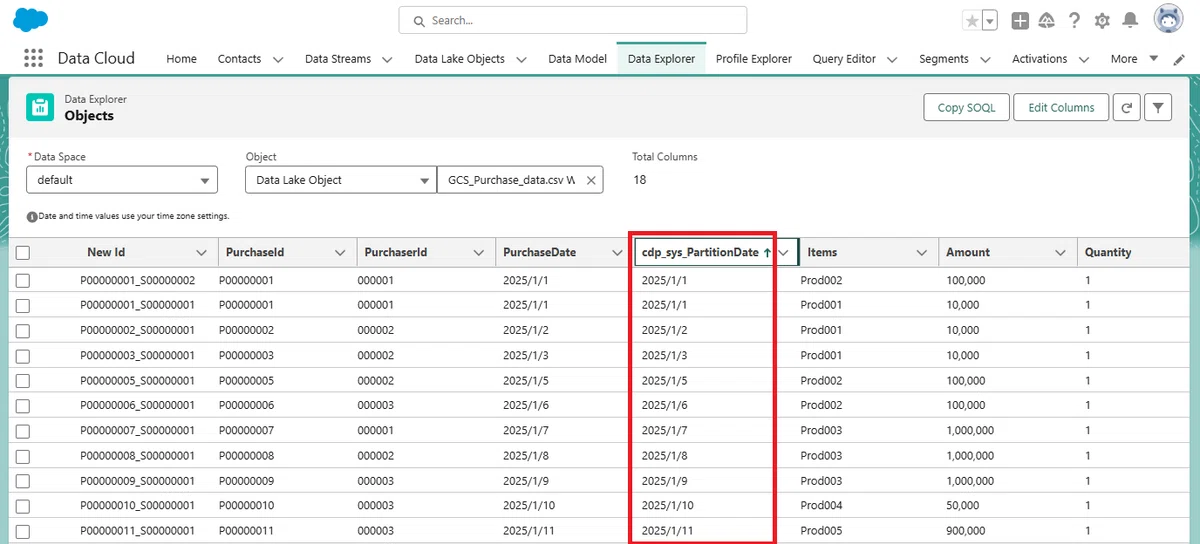
Task: Open the Items column menu chevron
Action: (921, 253)
